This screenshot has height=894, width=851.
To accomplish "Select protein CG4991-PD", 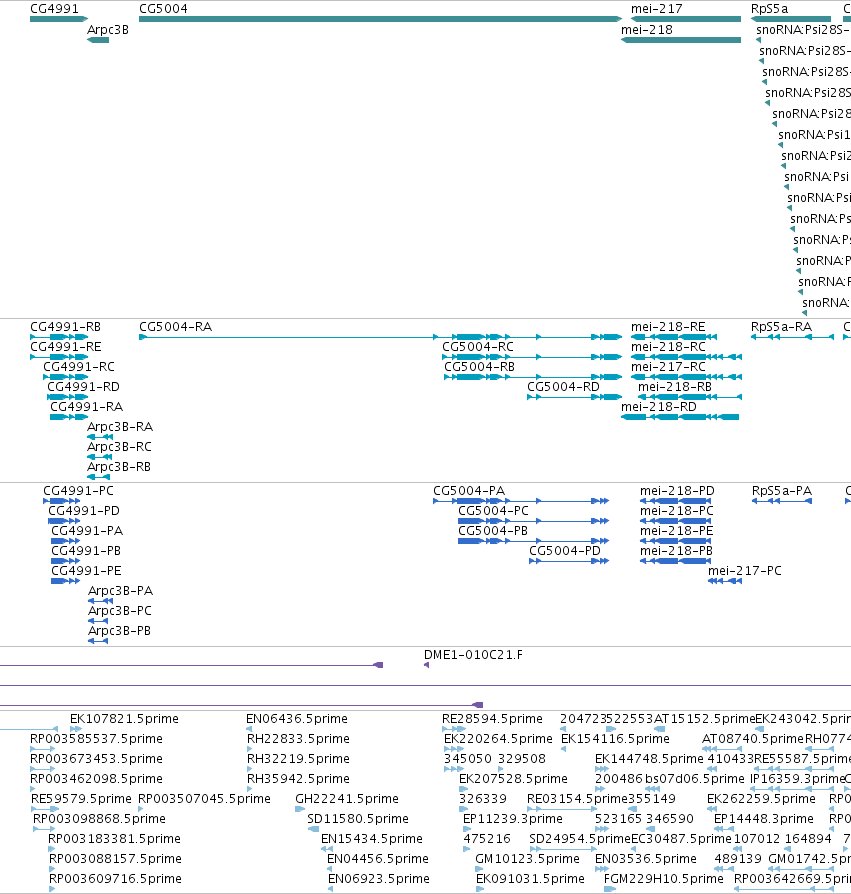I will (x=84, y=511).
